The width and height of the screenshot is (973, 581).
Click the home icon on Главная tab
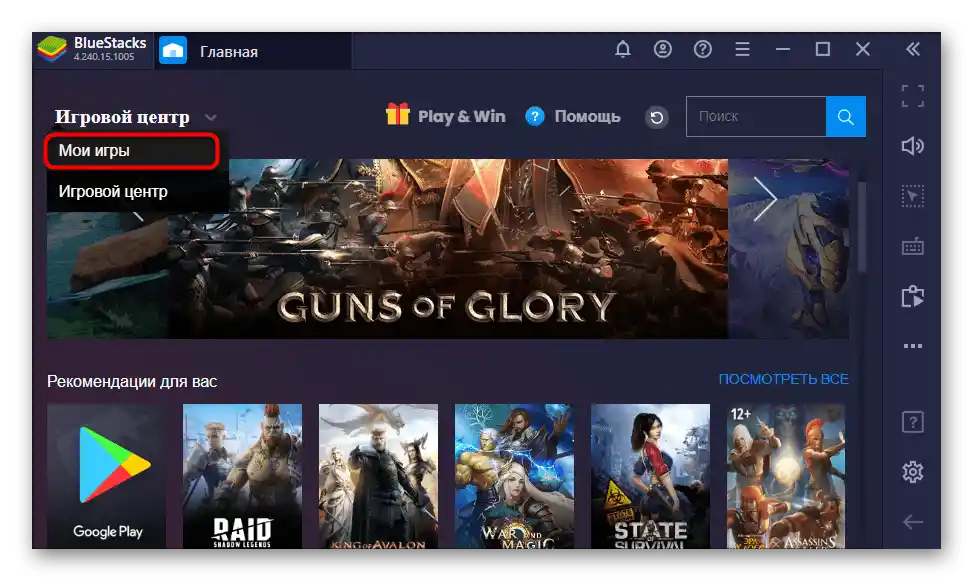click(173, 51)
